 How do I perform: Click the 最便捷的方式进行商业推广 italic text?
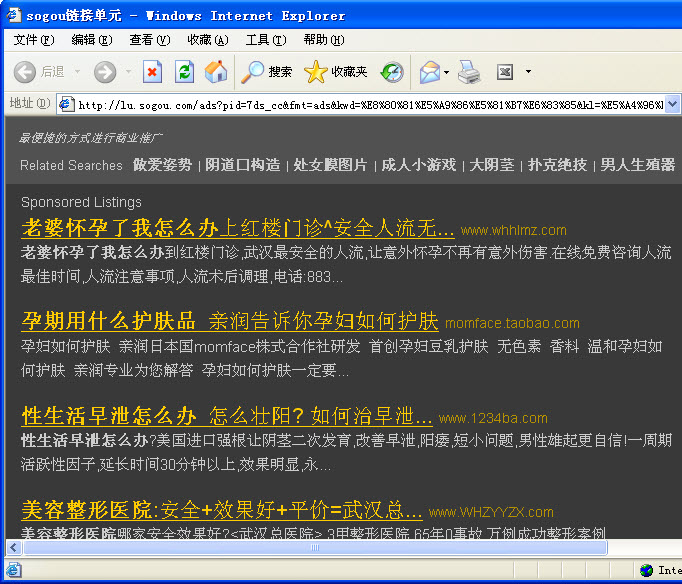coord(90,138)
